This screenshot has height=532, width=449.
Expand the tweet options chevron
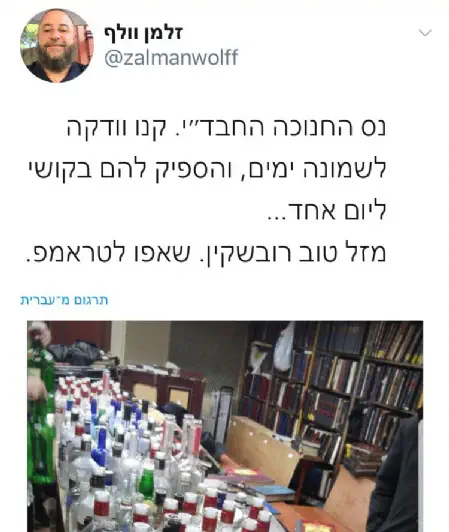point(425,33)
